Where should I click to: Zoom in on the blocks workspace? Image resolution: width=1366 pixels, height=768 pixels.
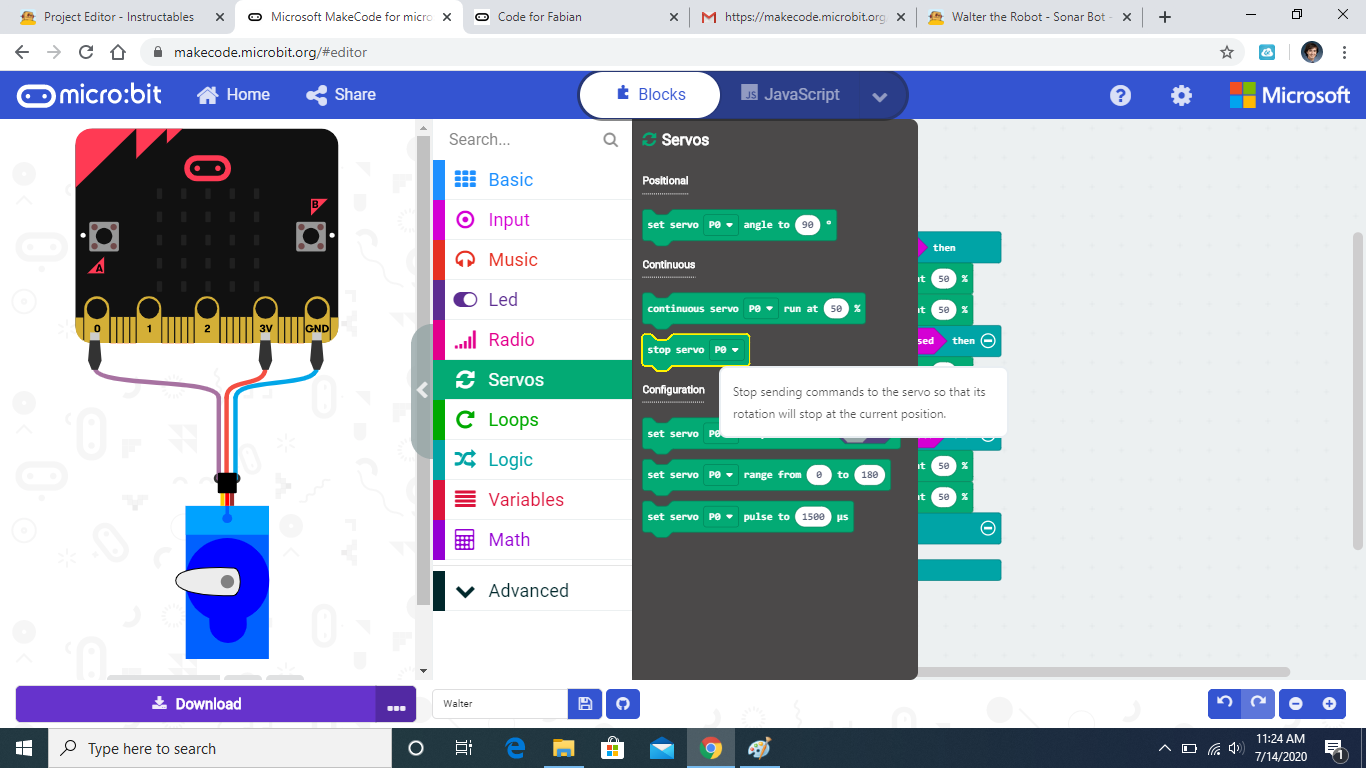pyautogui.click(x=1329, y=704)
